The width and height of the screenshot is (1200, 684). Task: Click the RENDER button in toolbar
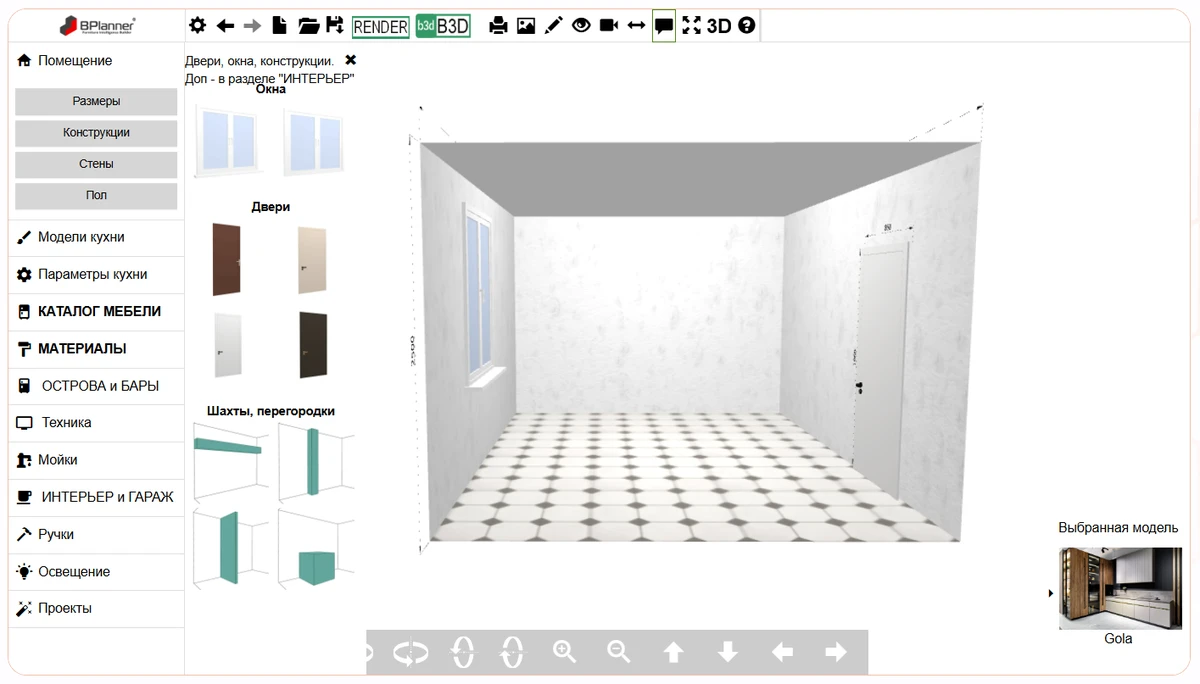coord(381,27)
